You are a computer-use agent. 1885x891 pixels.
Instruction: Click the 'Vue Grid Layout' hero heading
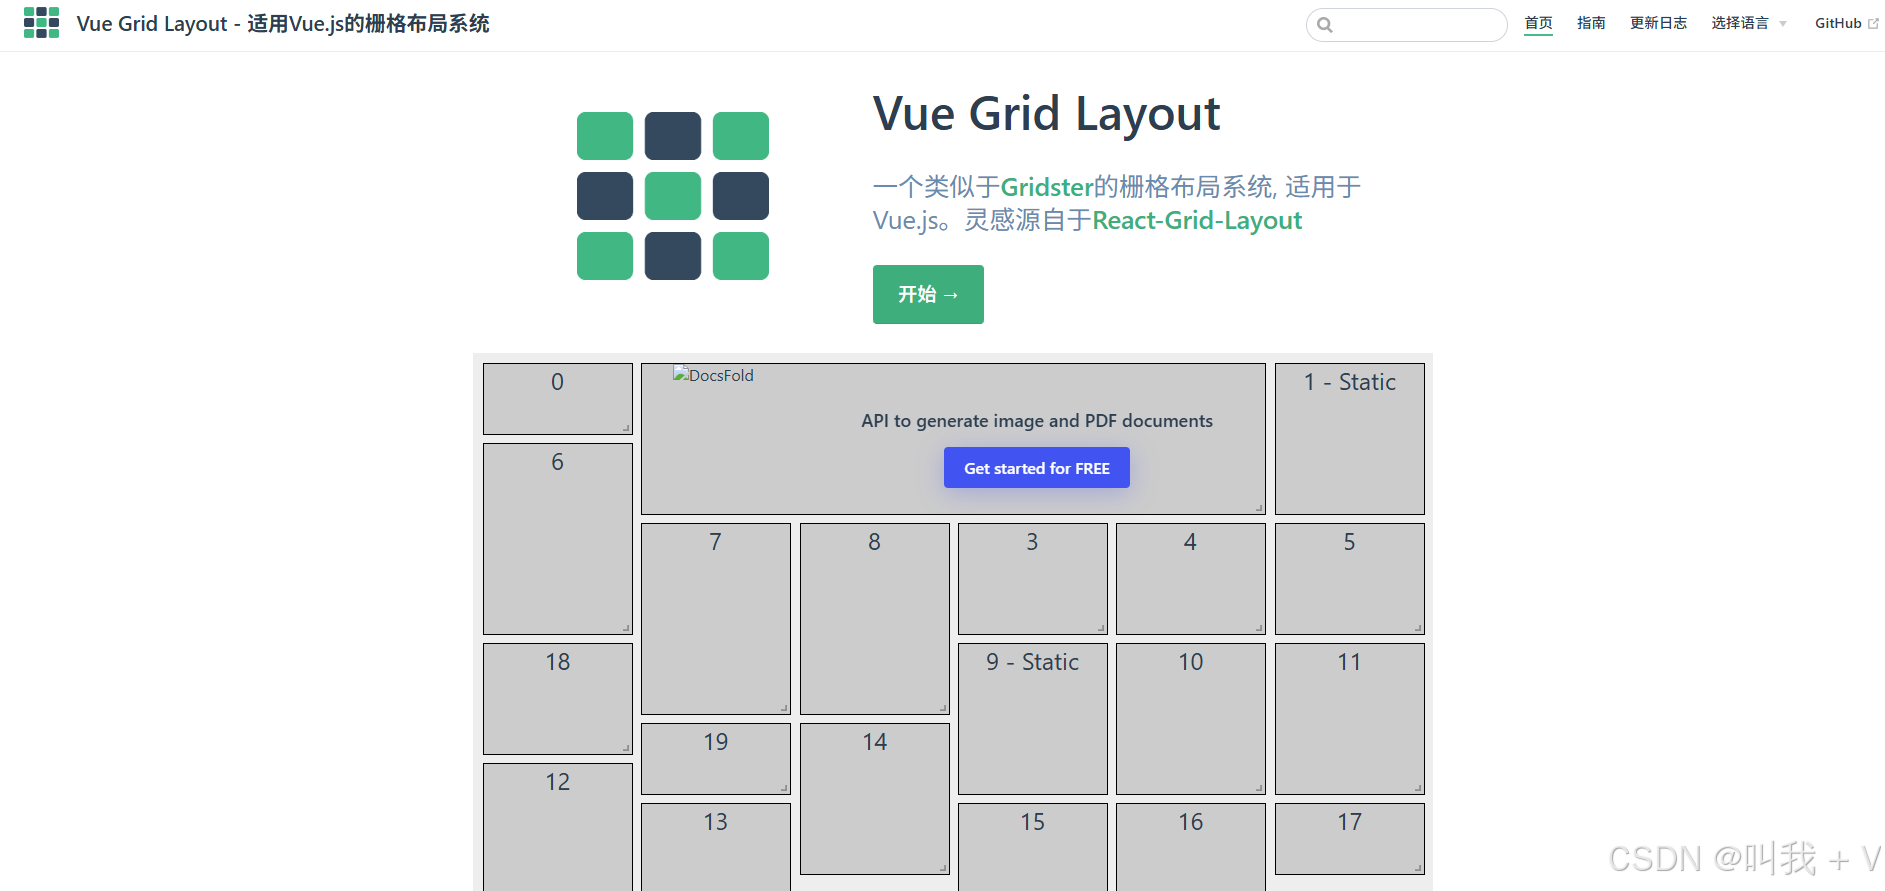point(1047,114)
